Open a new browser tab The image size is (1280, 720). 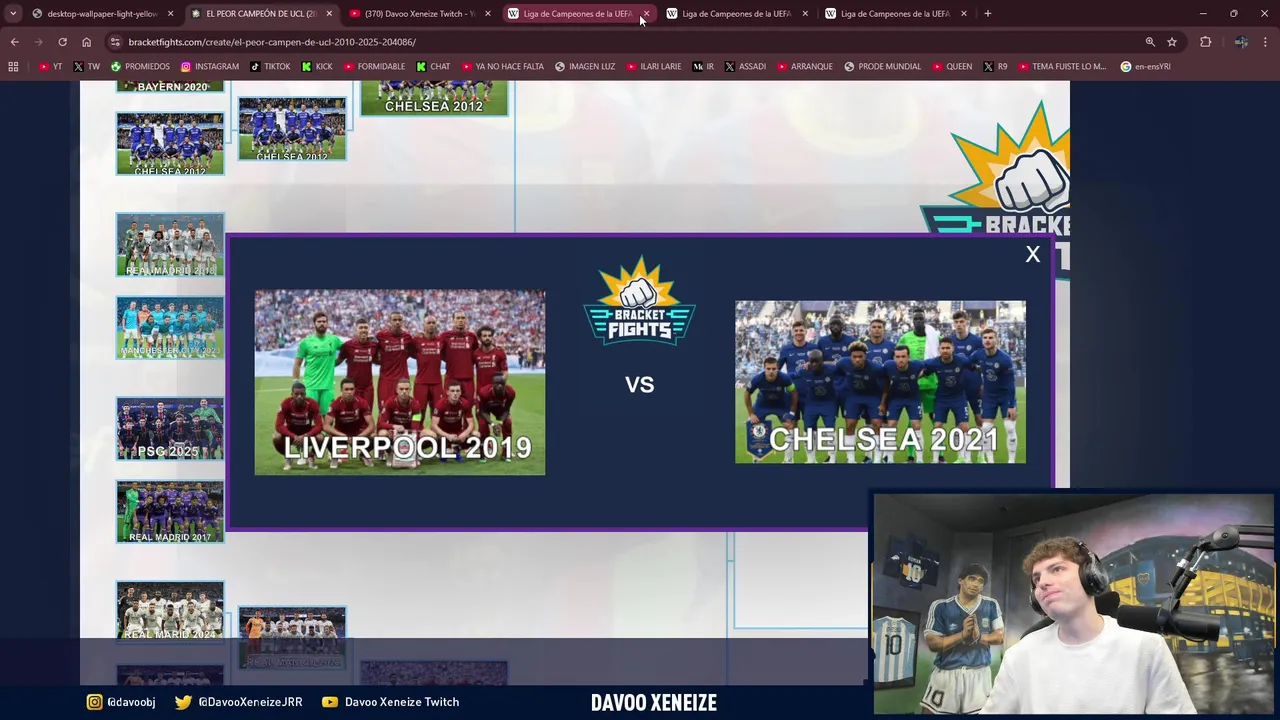987,14
